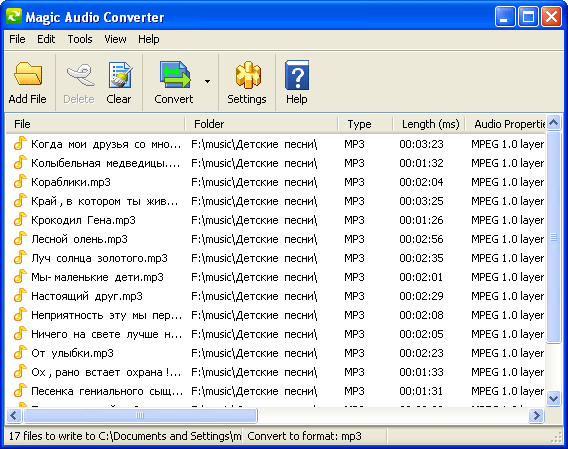Click the Delete toolbar icon
This screenshot has width=568, height=449.
tap(80, 75)
